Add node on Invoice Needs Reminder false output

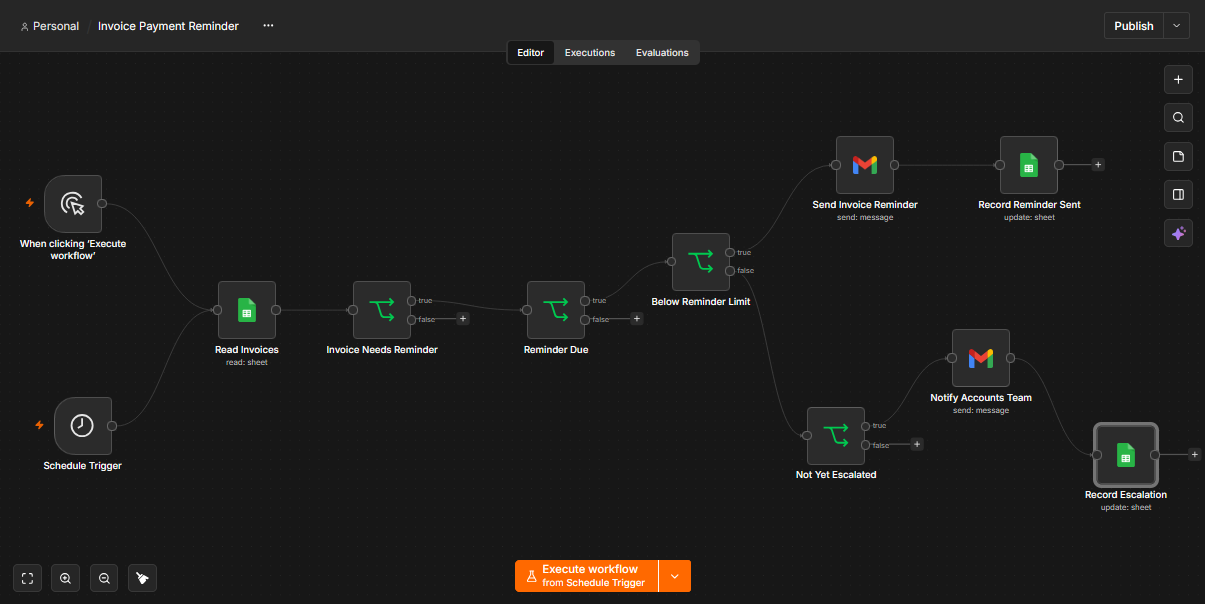click(463, 319)
